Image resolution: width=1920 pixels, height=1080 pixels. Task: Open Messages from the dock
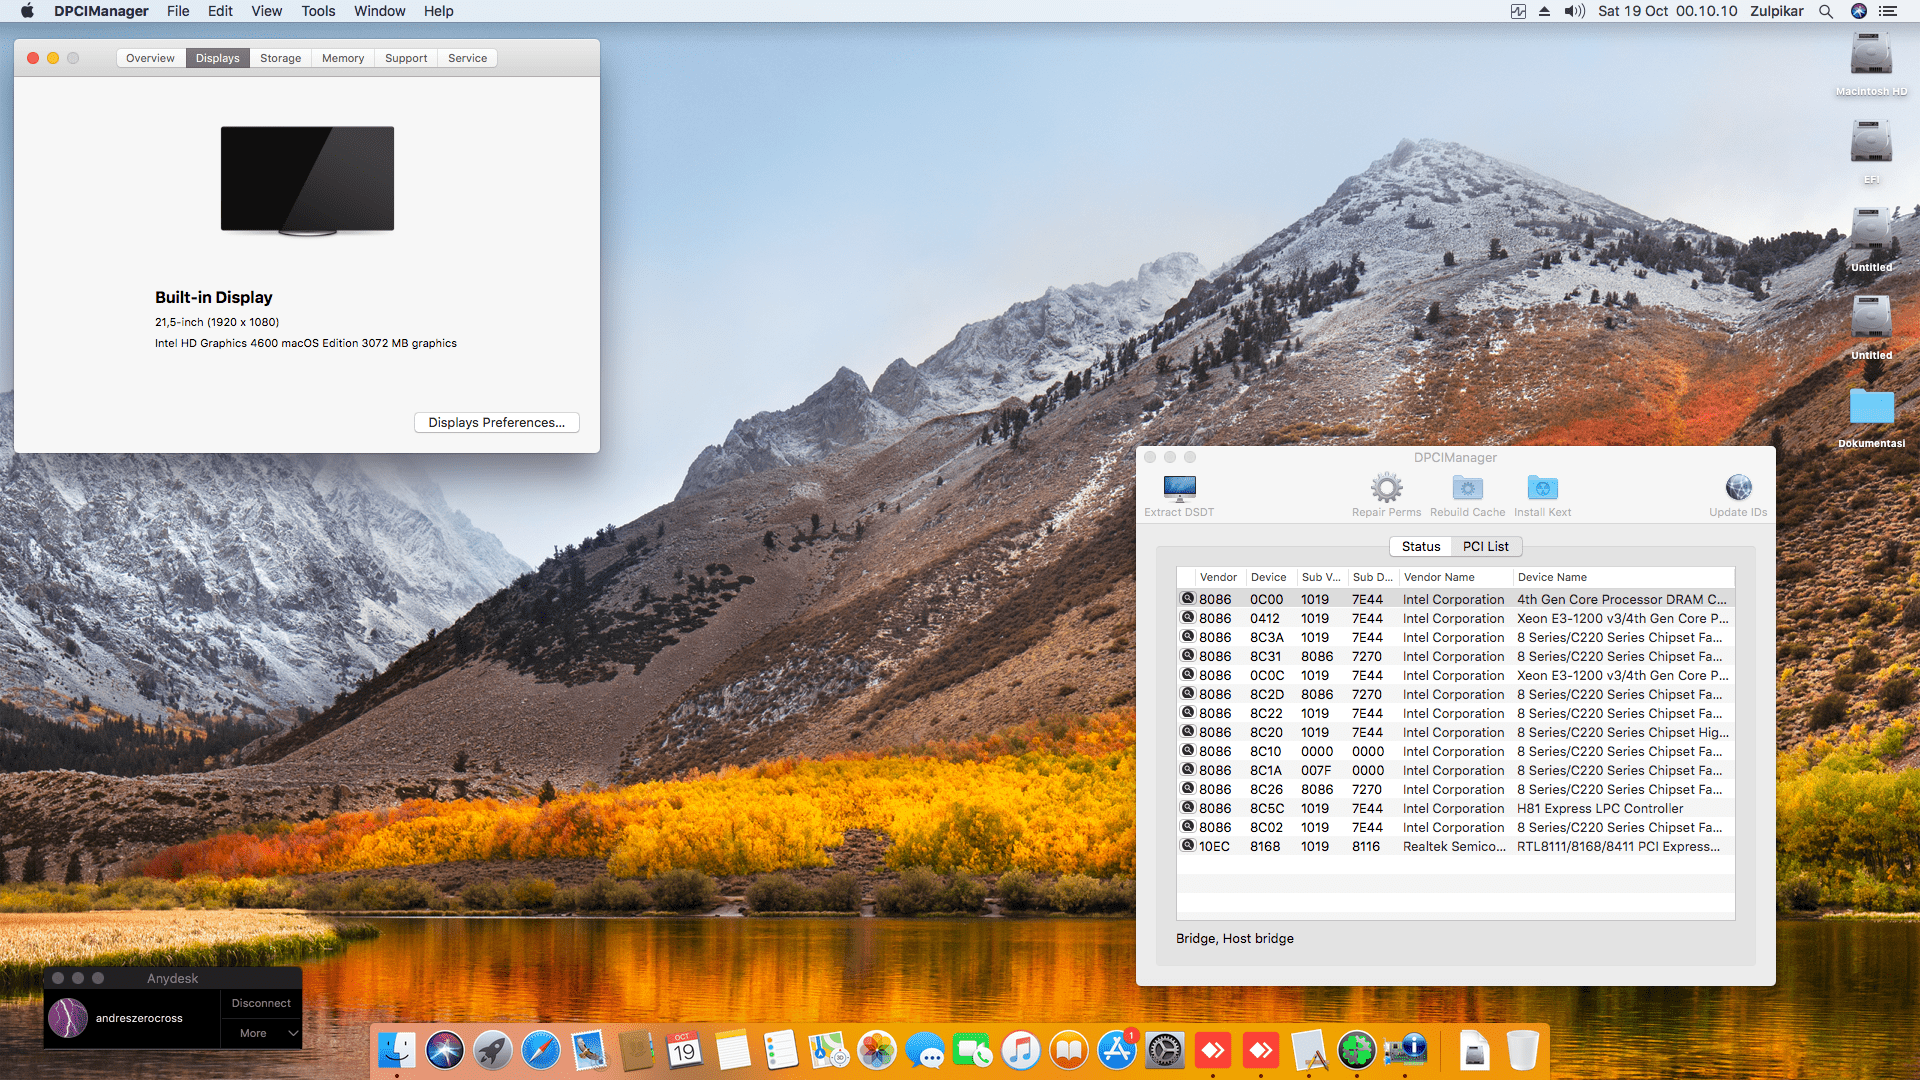pos(925,1051)
